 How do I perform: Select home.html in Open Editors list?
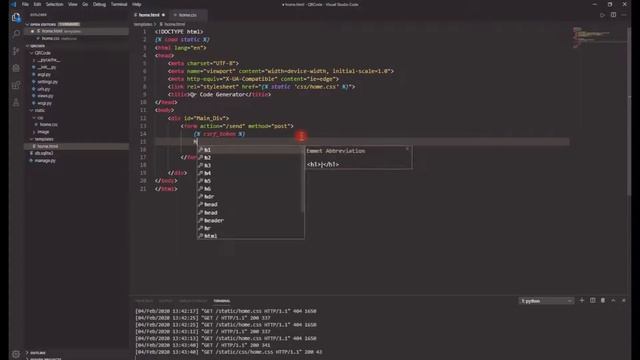click(77, 31)
